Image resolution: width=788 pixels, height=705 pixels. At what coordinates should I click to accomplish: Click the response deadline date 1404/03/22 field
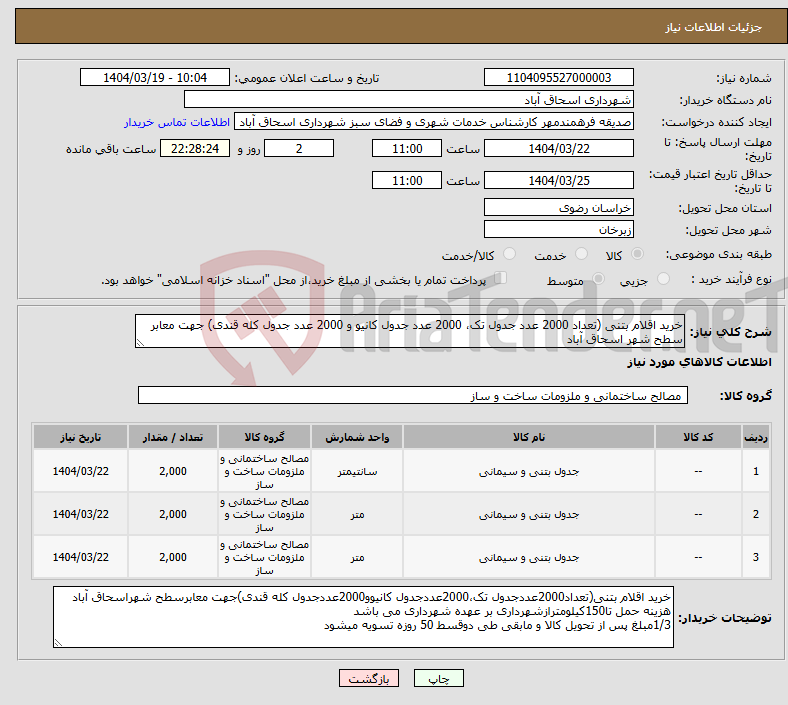[x=558, y=148]
